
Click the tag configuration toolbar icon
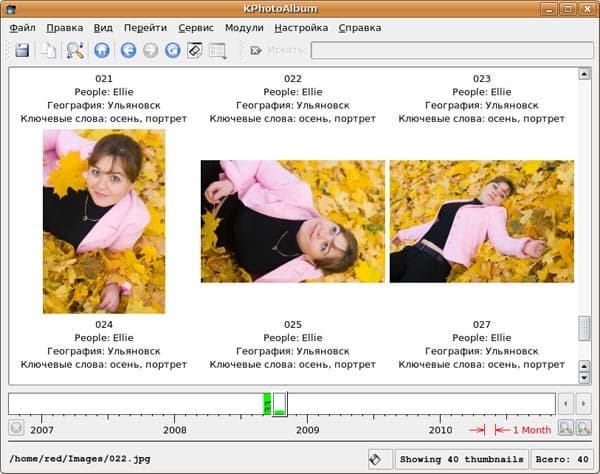coord(195,50)
